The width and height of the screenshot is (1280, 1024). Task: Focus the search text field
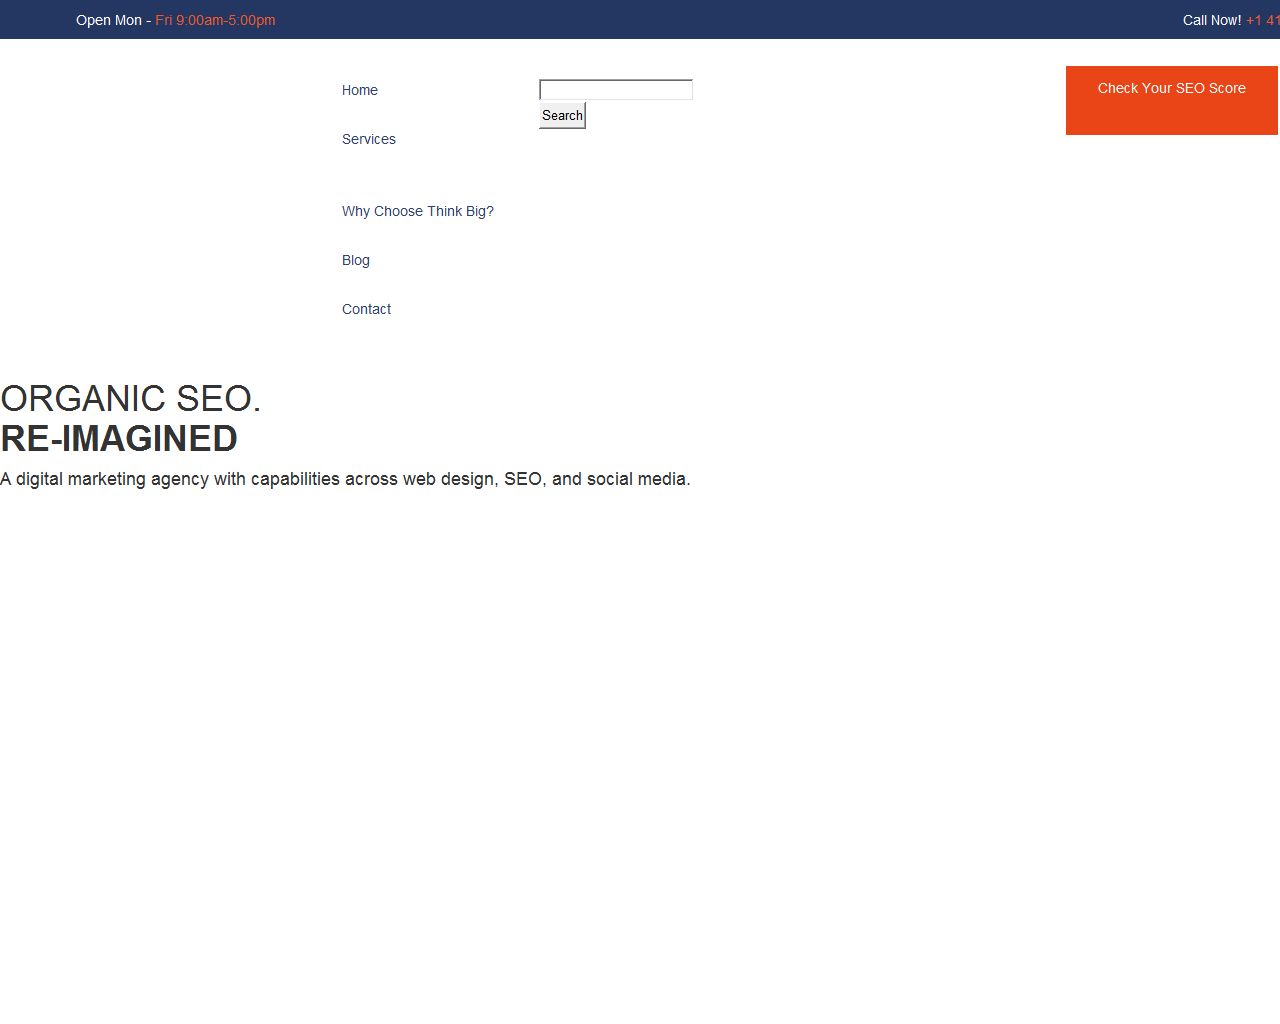615,90
